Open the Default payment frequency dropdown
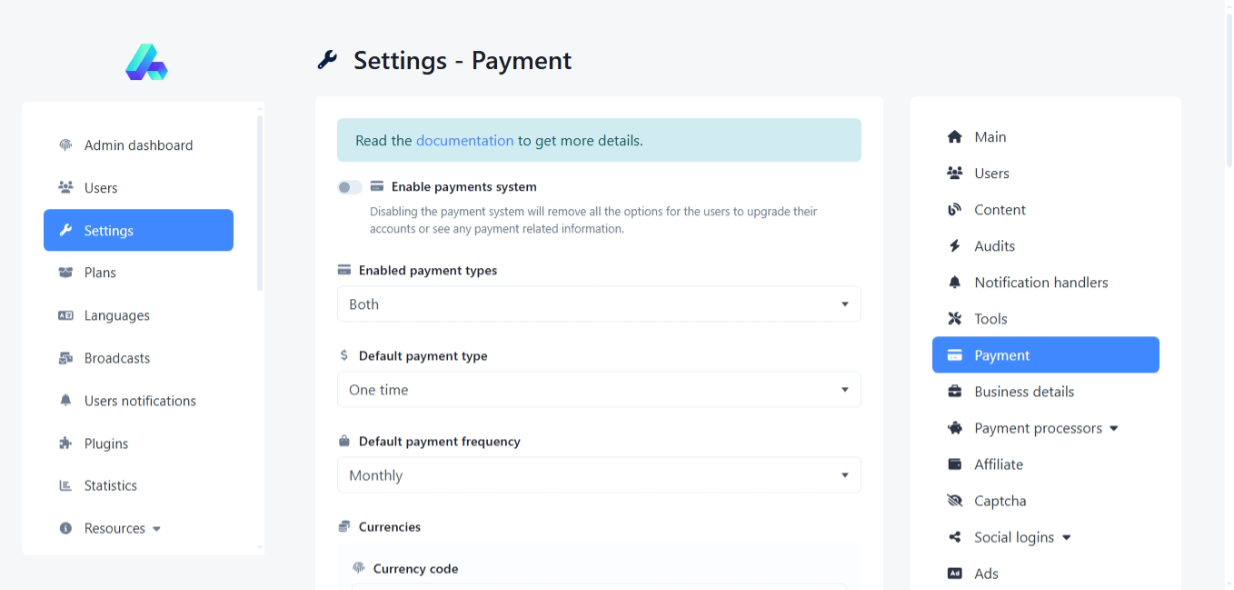This screenshot has height=590, width=1234. (598, 475)
